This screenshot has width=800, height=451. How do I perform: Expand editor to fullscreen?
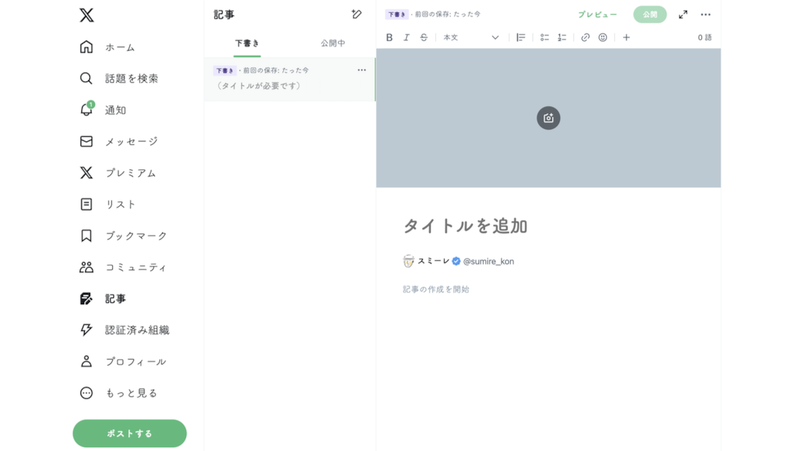point(683,14)
